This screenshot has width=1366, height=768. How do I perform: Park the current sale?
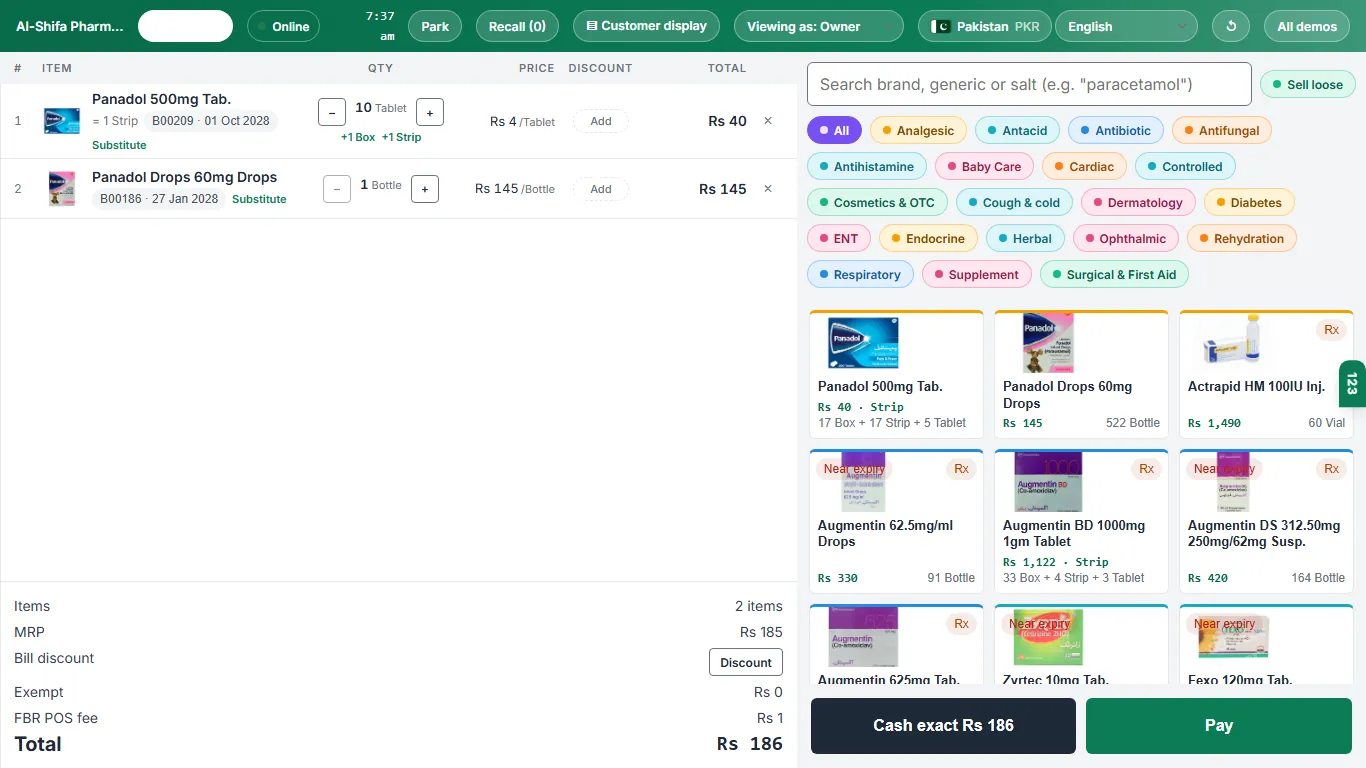(x=435, y=26)
